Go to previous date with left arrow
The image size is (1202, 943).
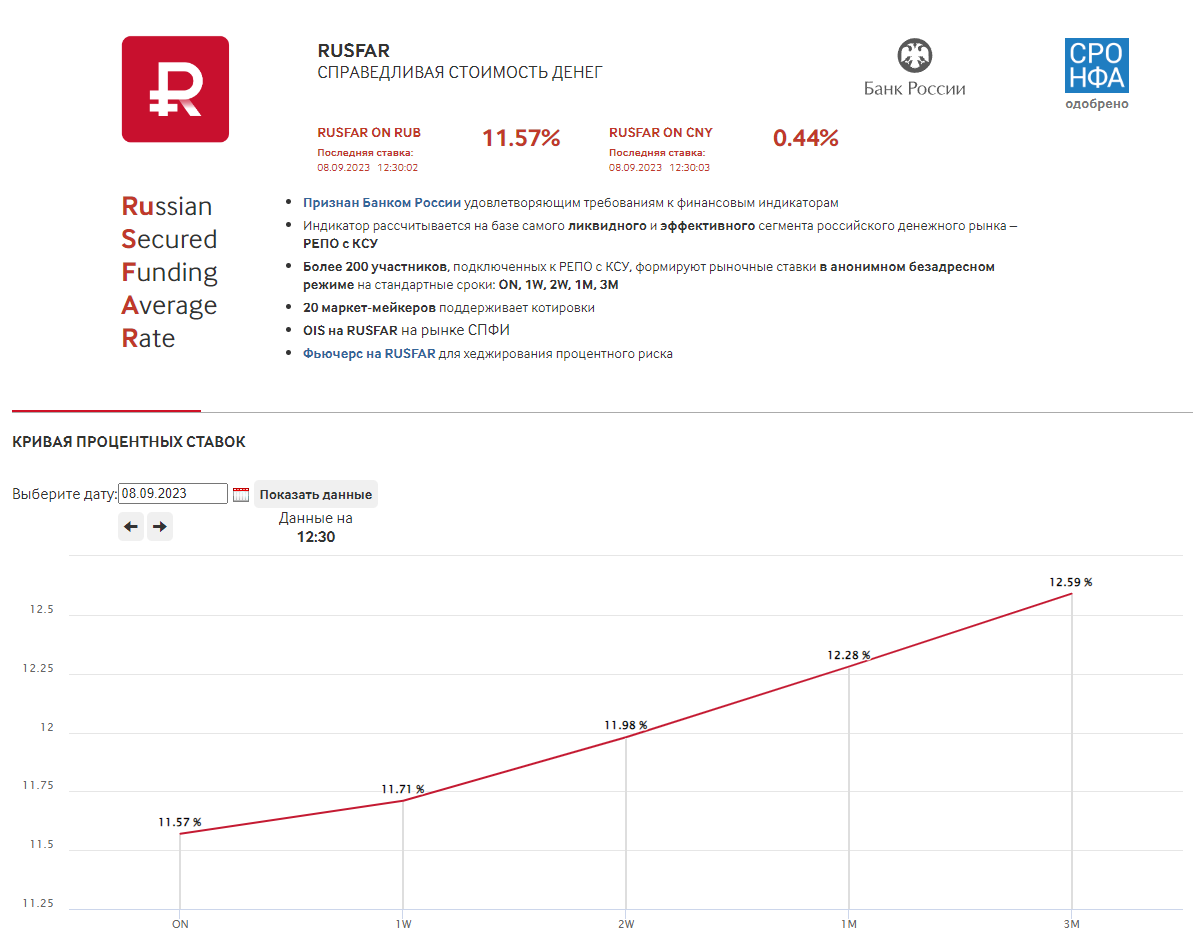click(x=131, y=526)
